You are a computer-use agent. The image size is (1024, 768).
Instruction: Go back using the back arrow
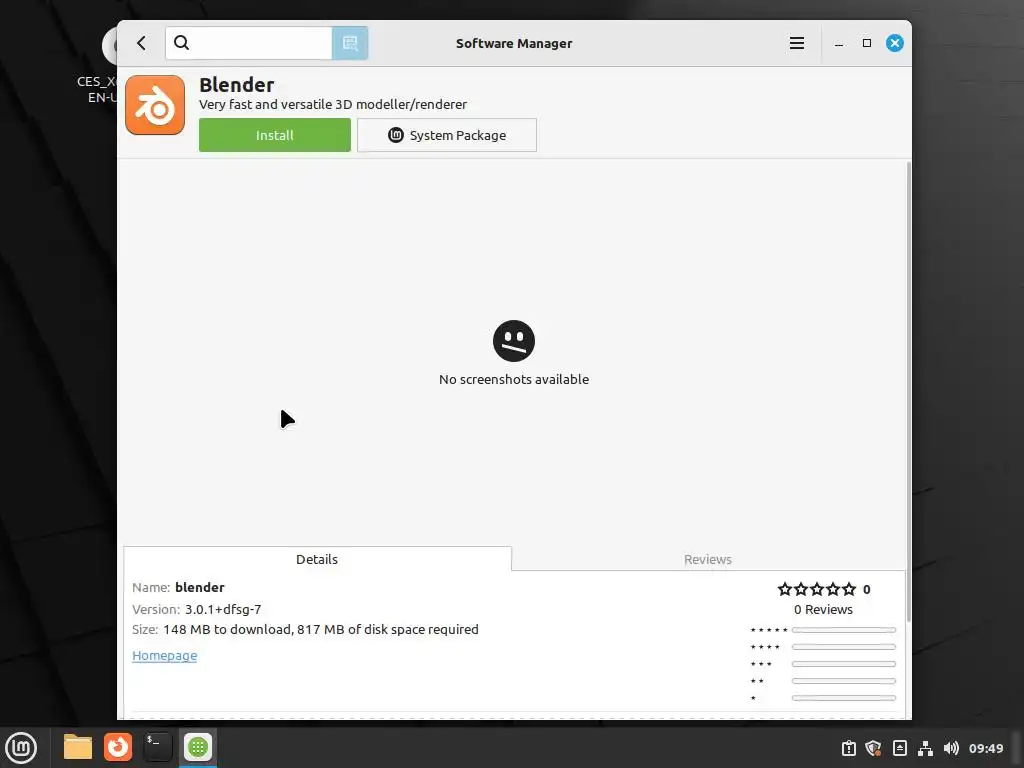(x=141, y=43)
